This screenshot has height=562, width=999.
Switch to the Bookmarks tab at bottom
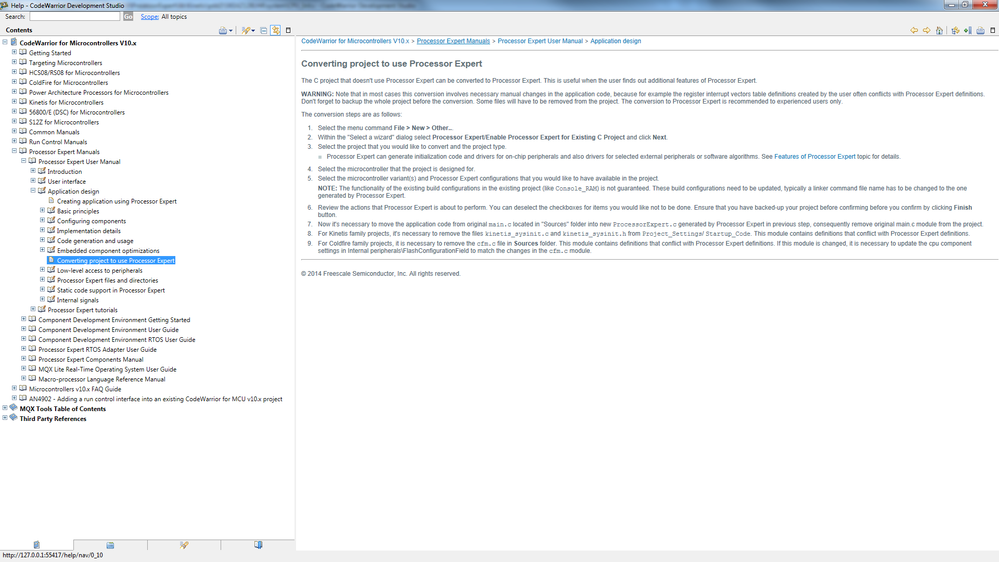click(258, 545)
